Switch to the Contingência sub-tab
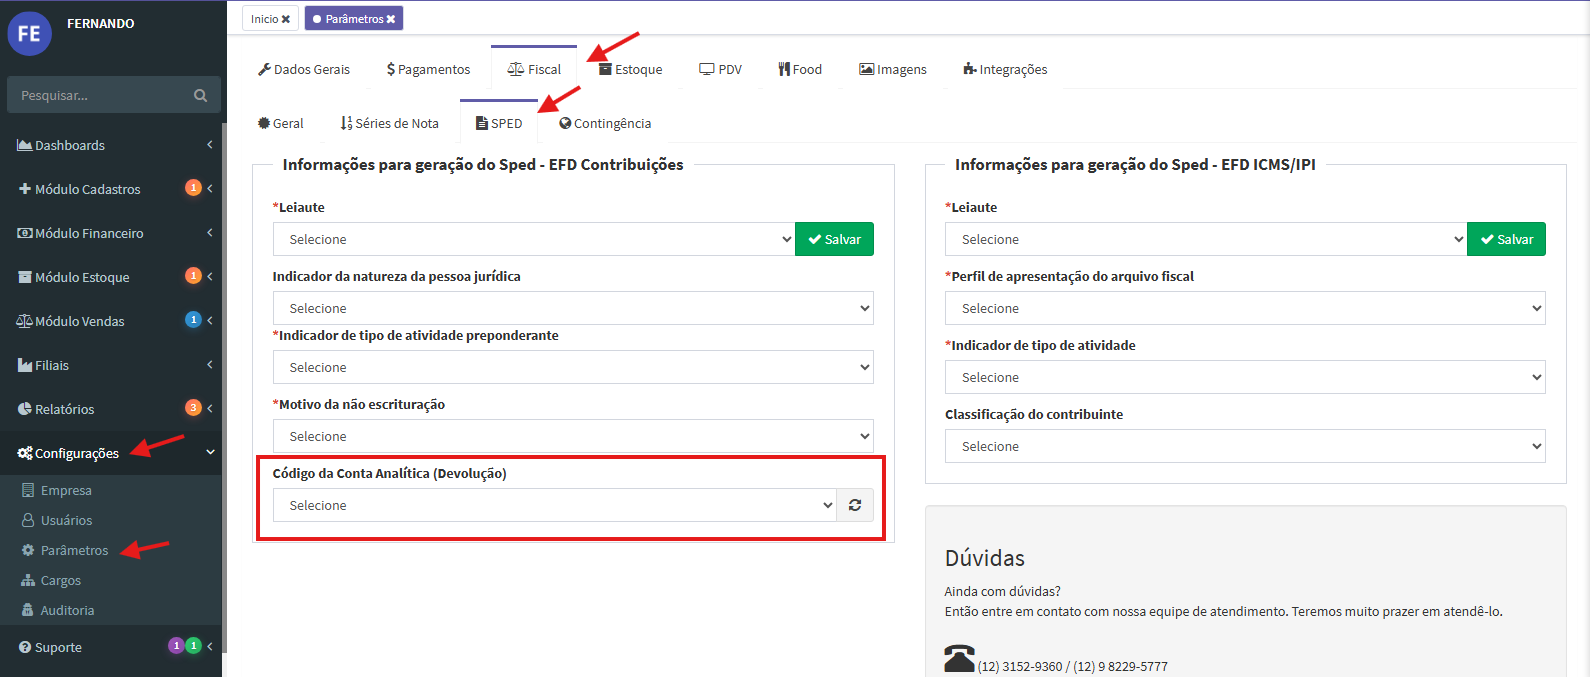 coord(606,123)
